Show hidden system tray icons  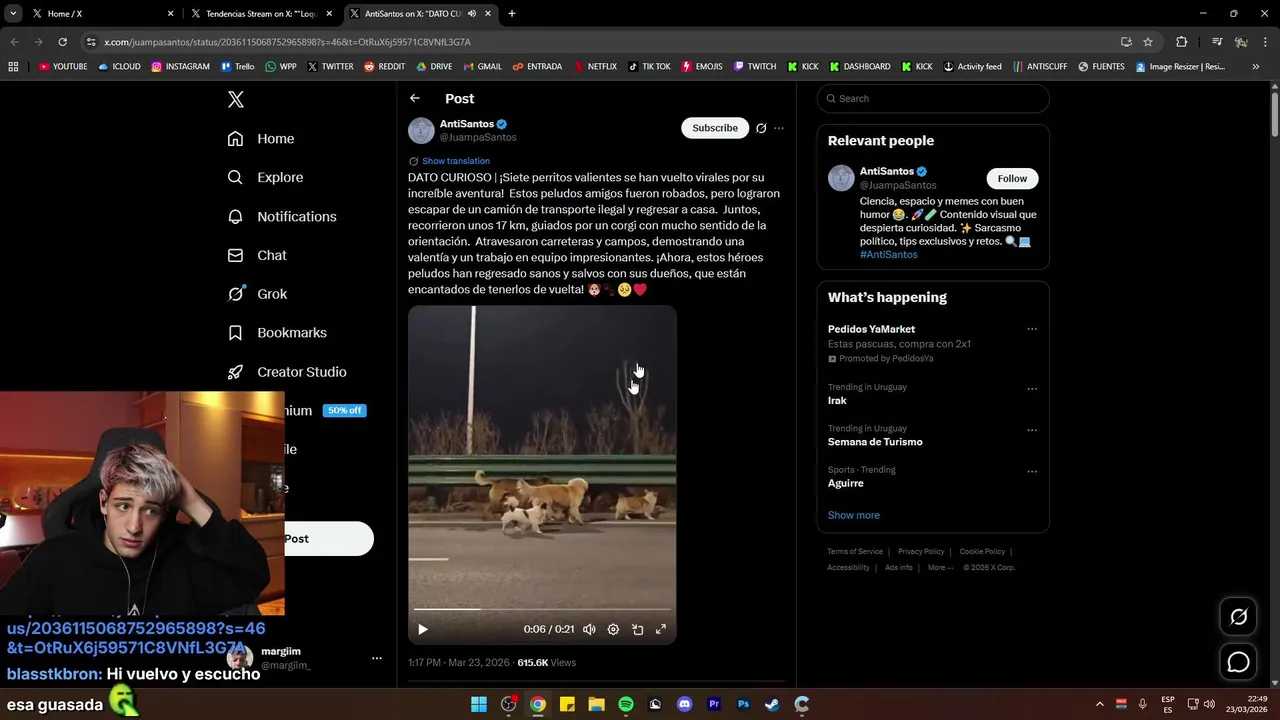pyautogui.click(x=1099, y=704)
